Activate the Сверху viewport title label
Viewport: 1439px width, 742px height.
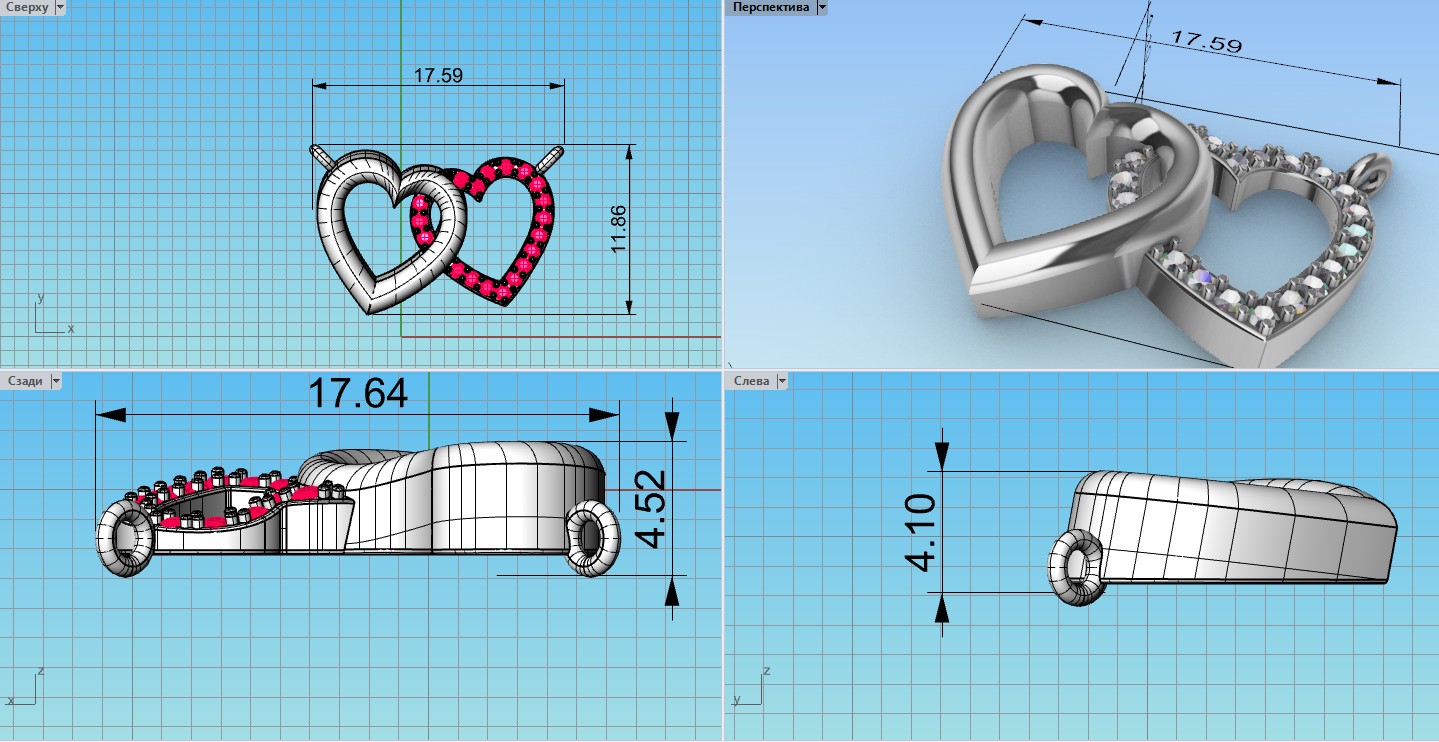click(27, 7)
